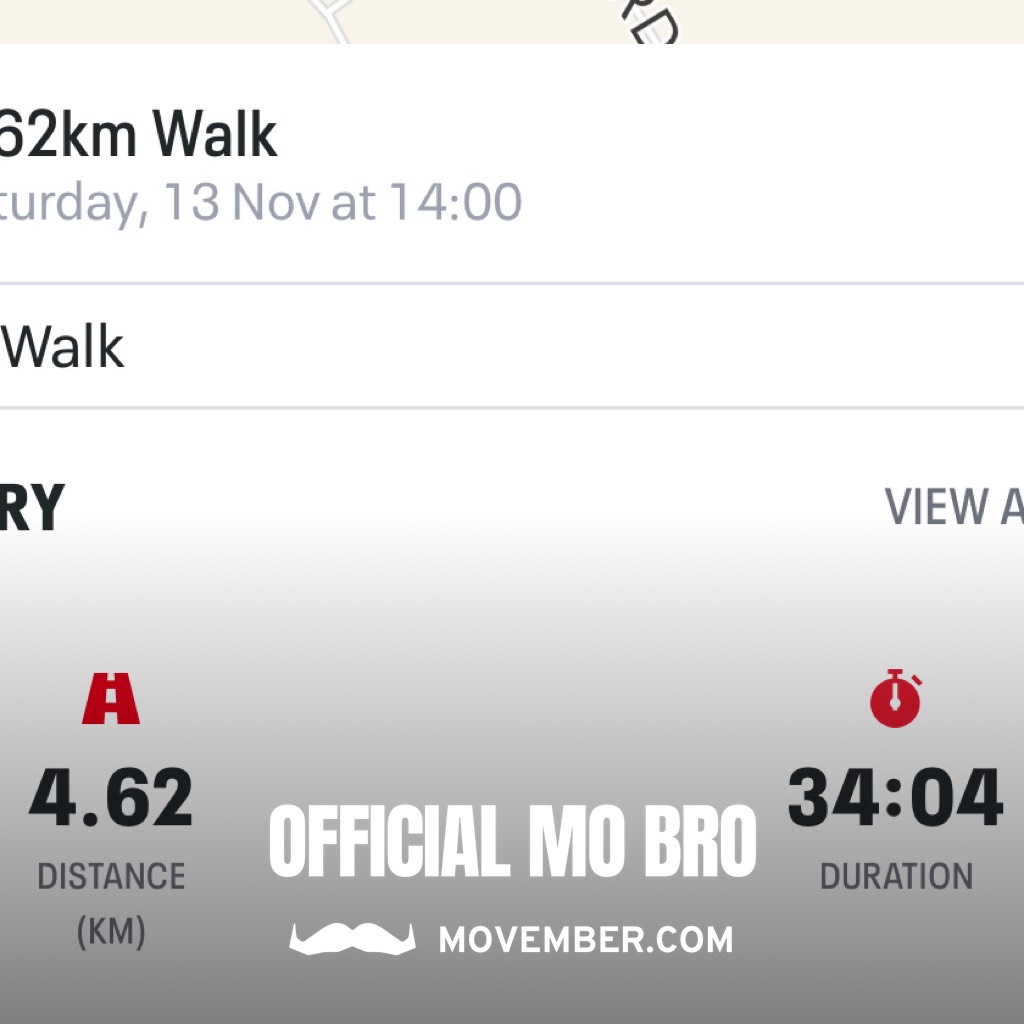This screenshot has width=1024, height=1024.
Task: Click the (KM) unit label
Action: (x=111, y=932)
